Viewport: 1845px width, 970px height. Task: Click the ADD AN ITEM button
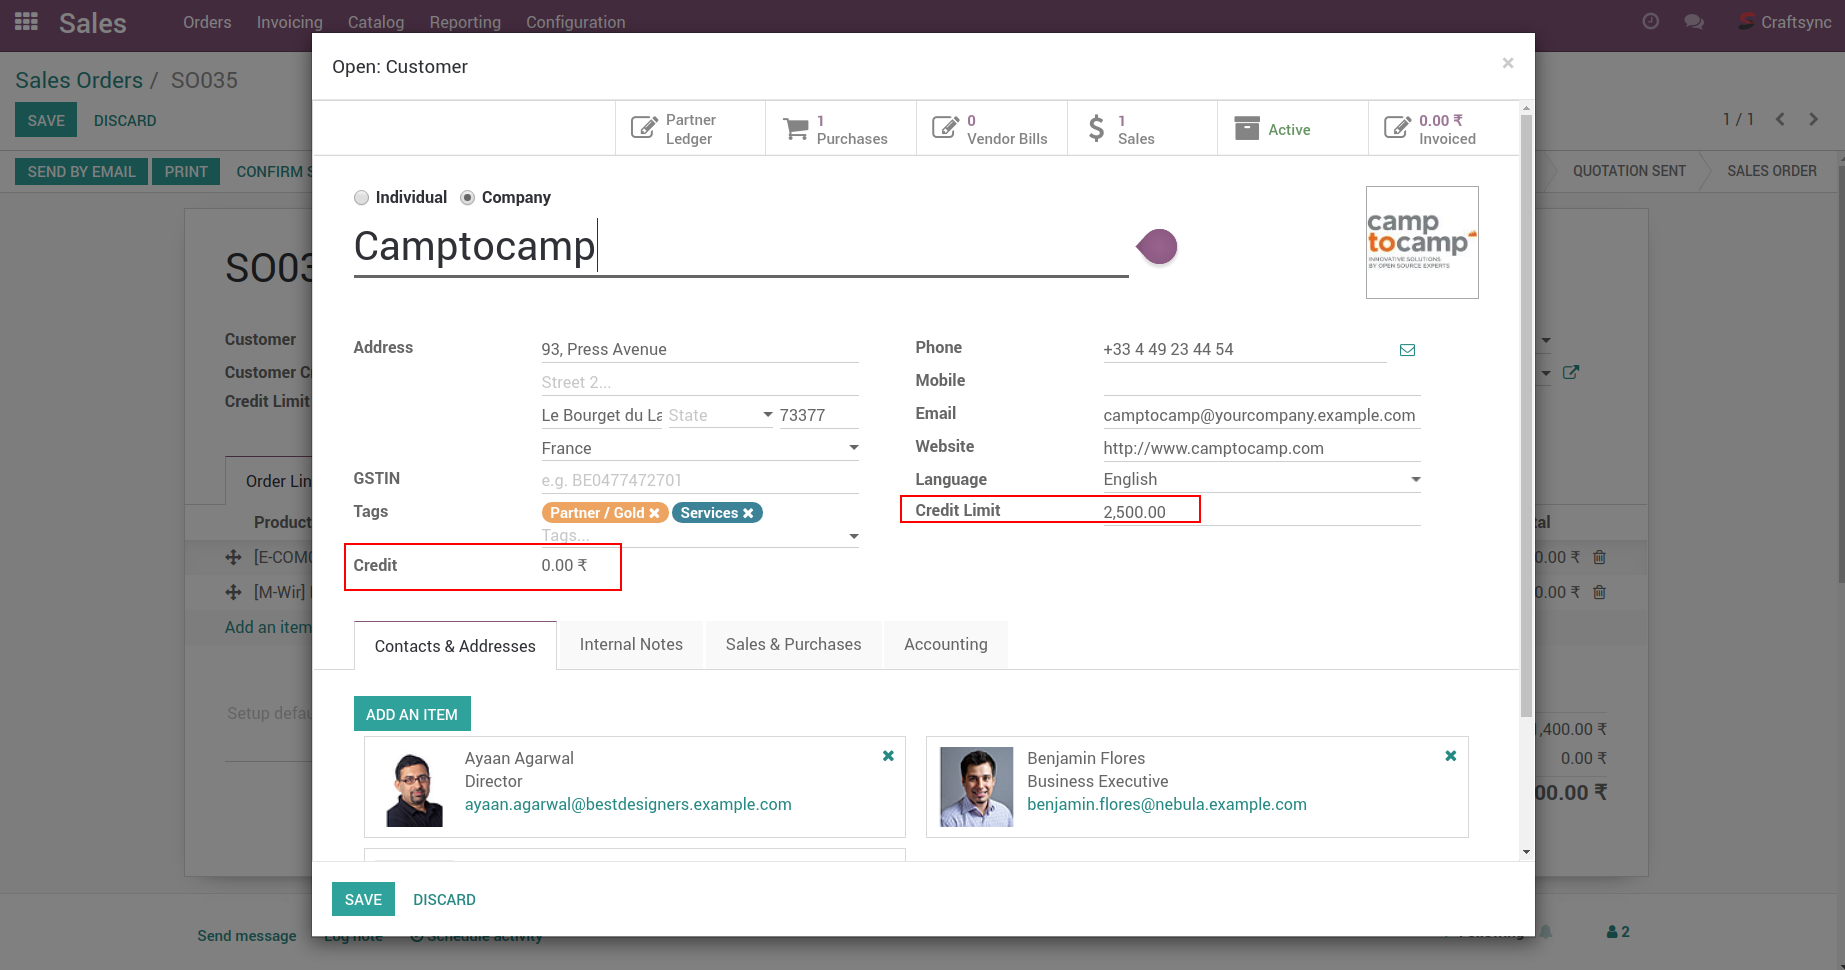pyautogui.click(x=411, y=714)
